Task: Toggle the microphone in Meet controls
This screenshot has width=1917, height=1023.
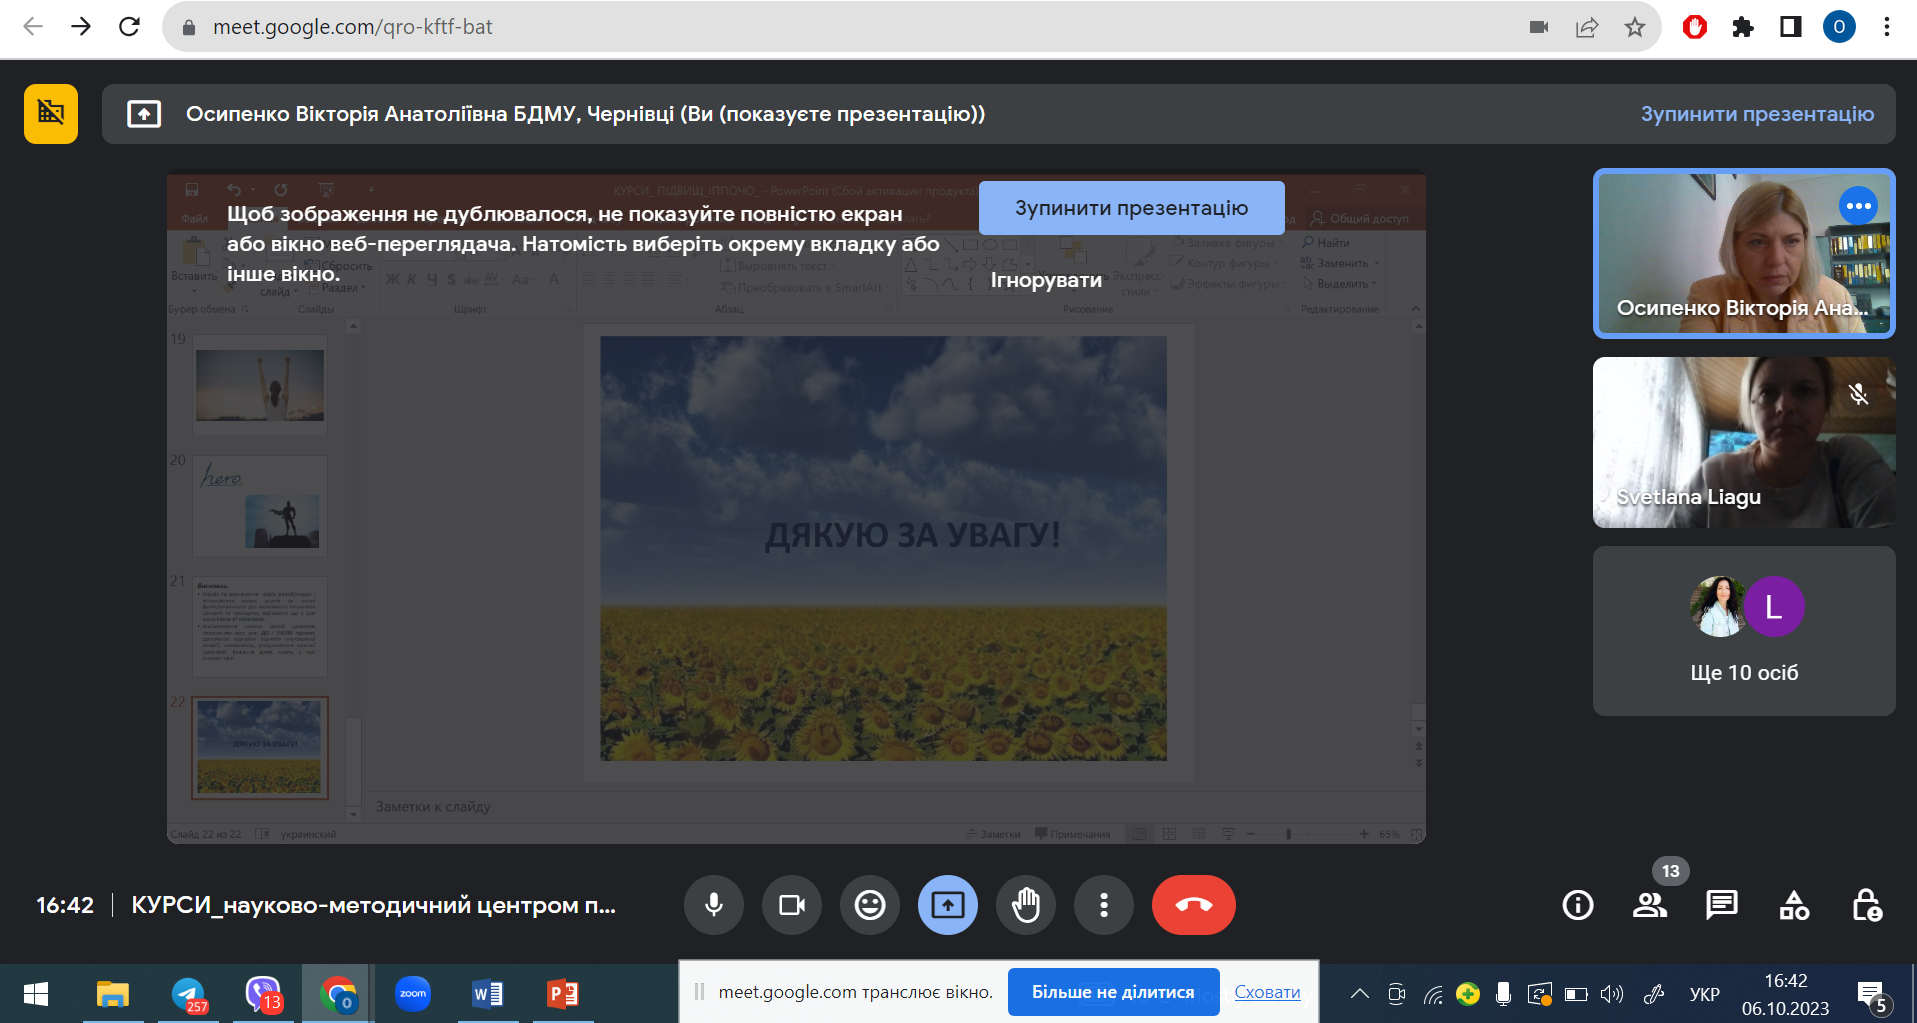Action: click(714, 905)
